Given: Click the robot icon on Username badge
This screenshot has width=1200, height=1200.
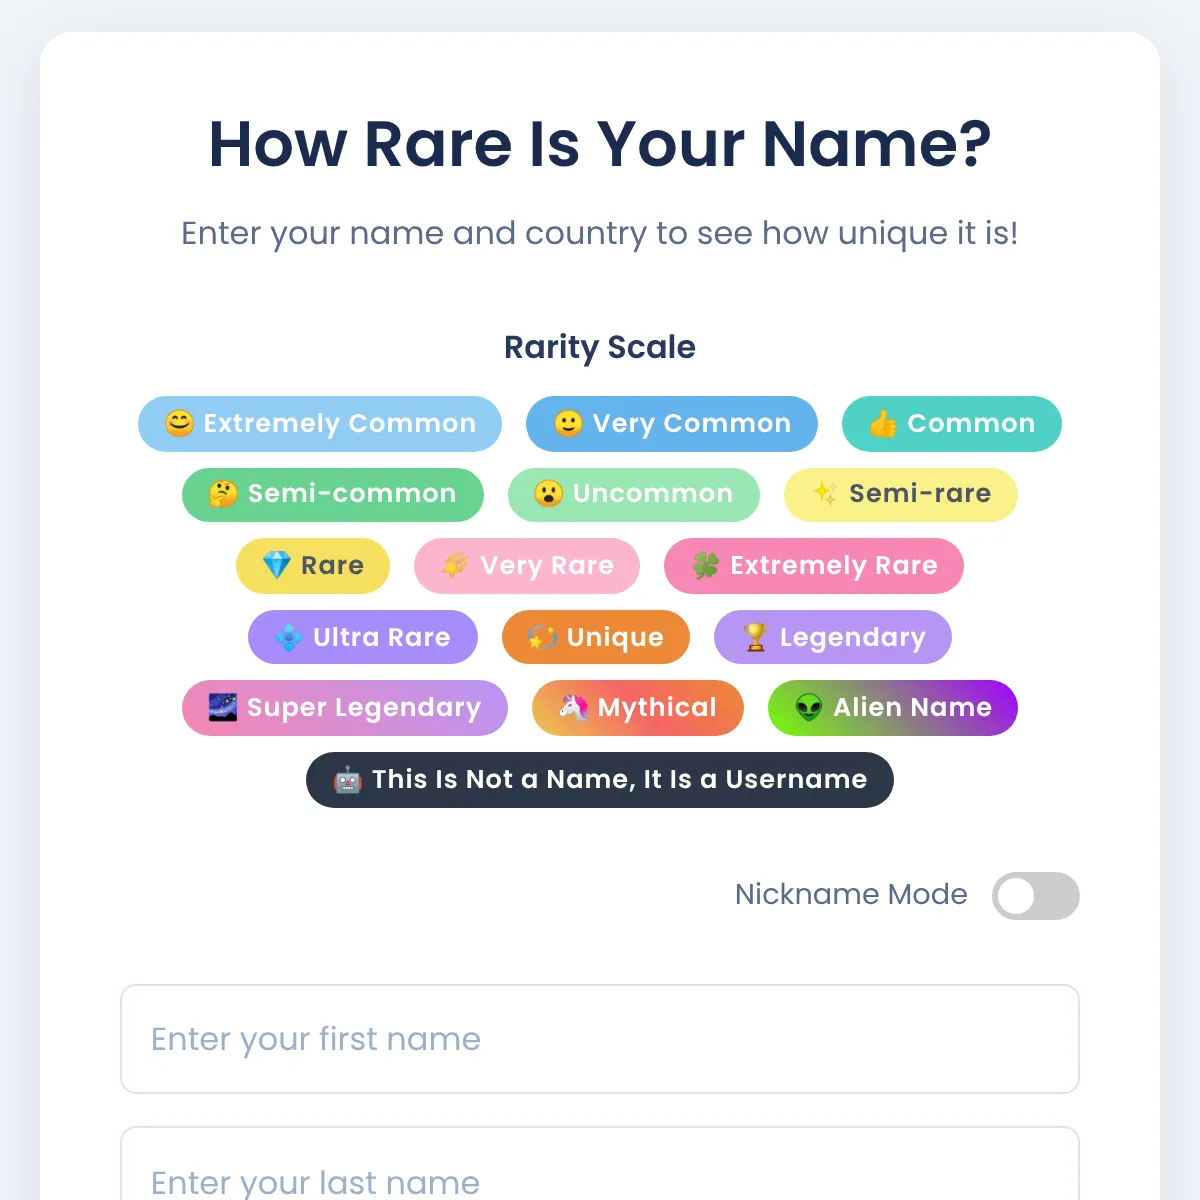Looking at the screenshot, I should click(347, 780).
